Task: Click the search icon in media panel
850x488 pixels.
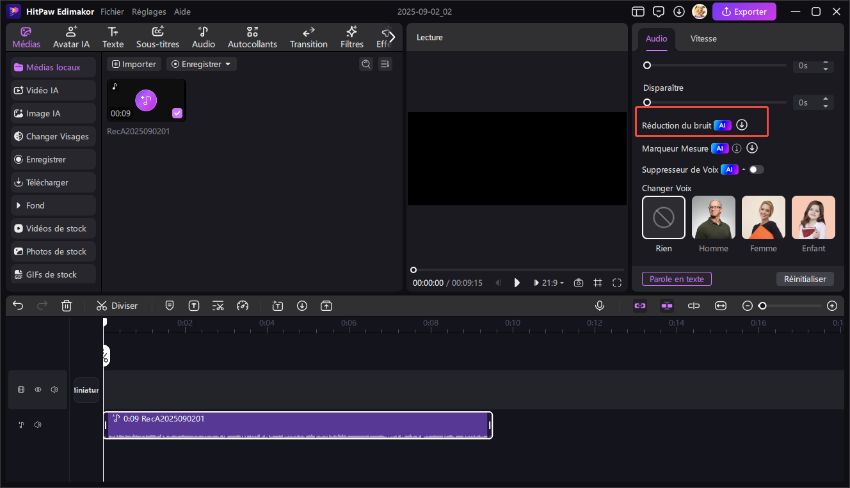Action: (x=366, y=64)
